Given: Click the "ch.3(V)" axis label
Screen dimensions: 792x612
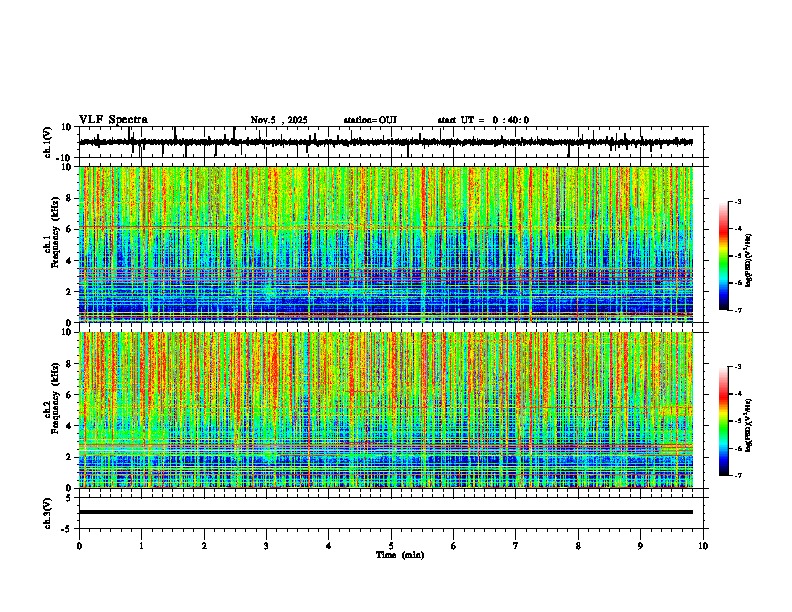Looking at the screenshot, I should click(x=48, y=513).
